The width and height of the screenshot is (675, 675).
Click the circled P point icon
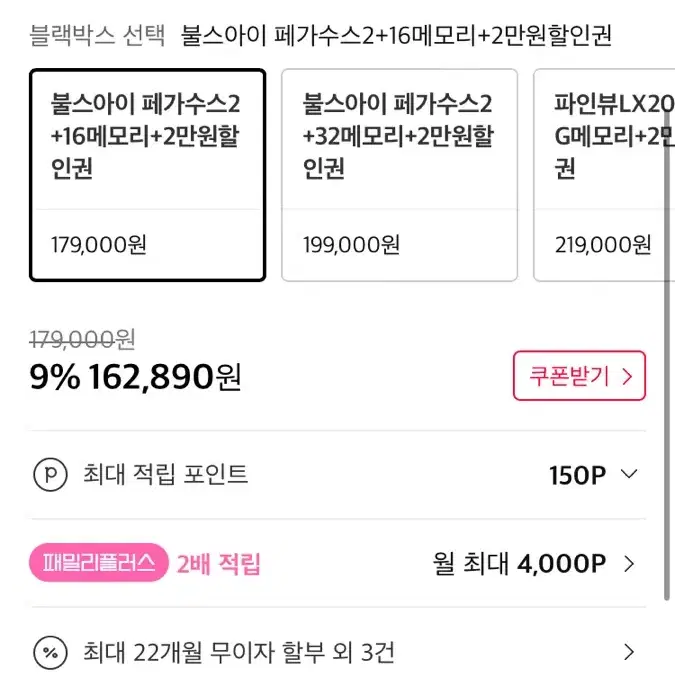(50, 474)
